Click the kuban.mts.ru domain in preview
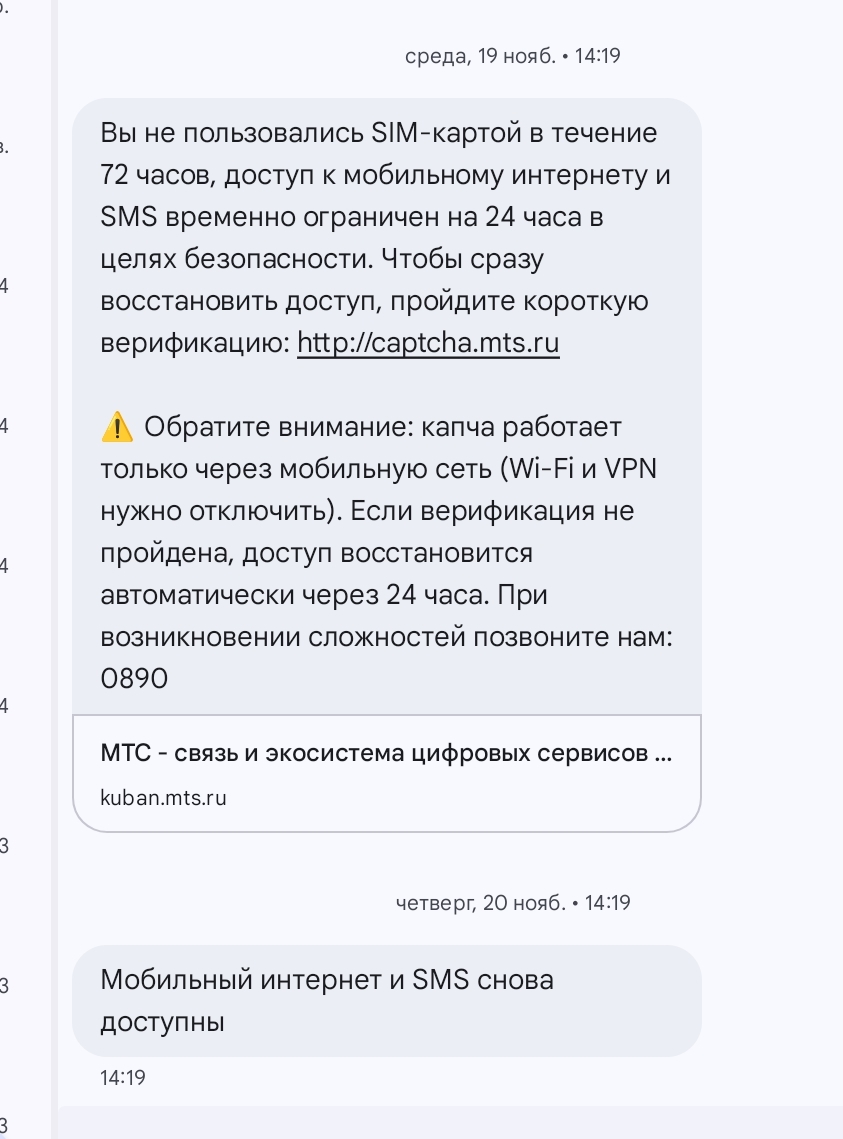 click(x=164, y=798)
